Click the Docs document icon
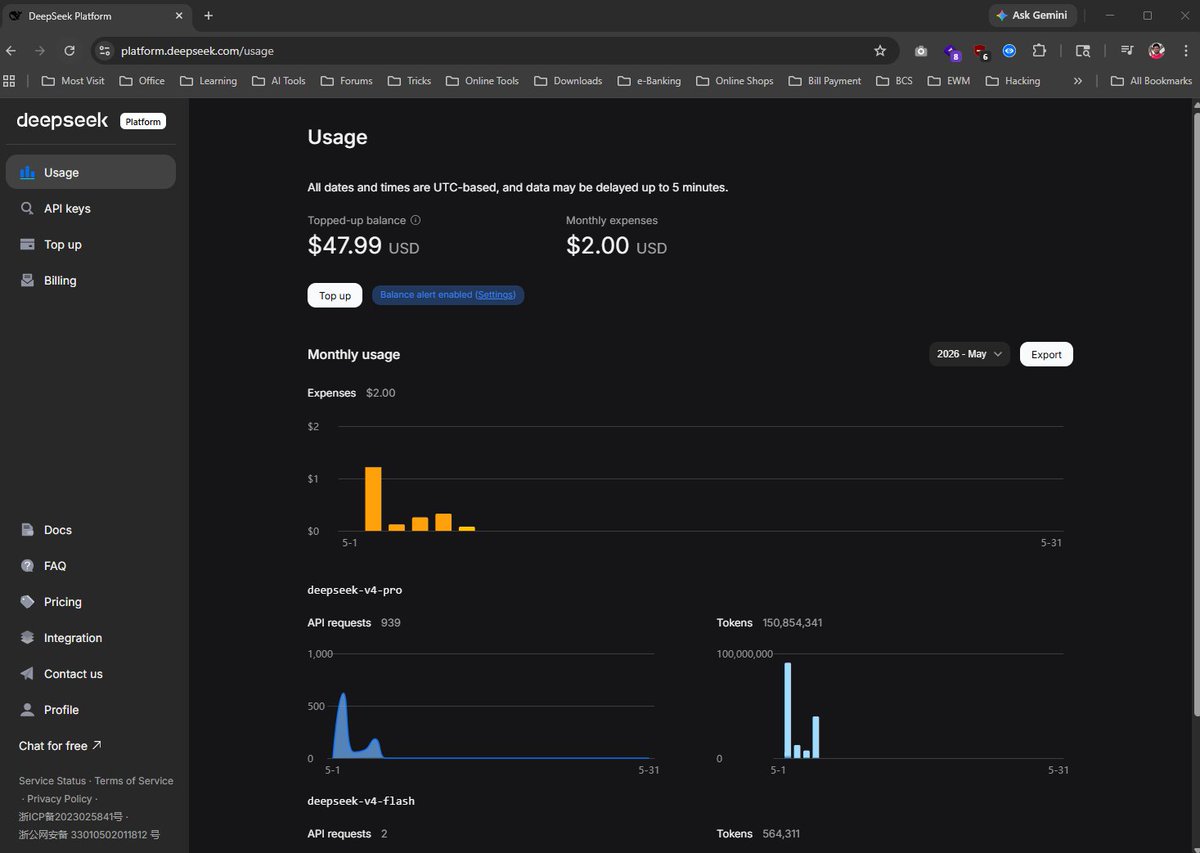1200x853 pixels. click(x=27, y=530)
